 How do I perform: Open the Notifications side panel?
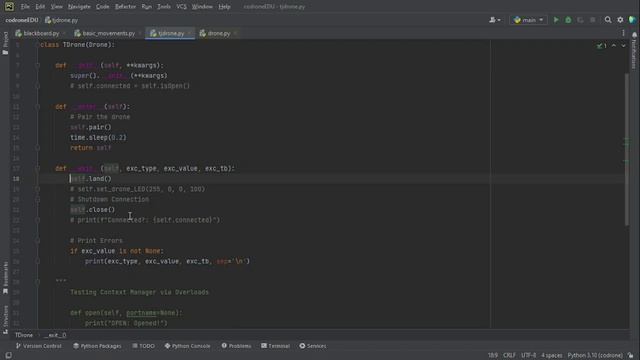pos(634,51)
